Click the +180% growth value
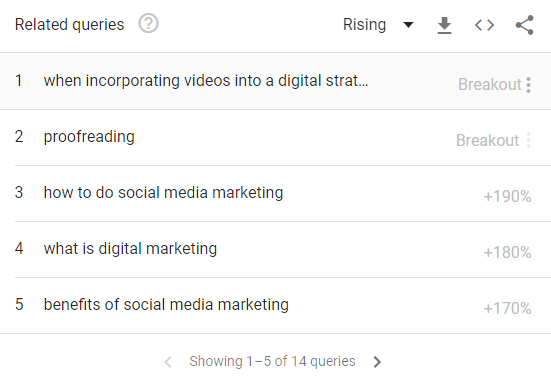The image size is (551, 379). coord(507,252)
